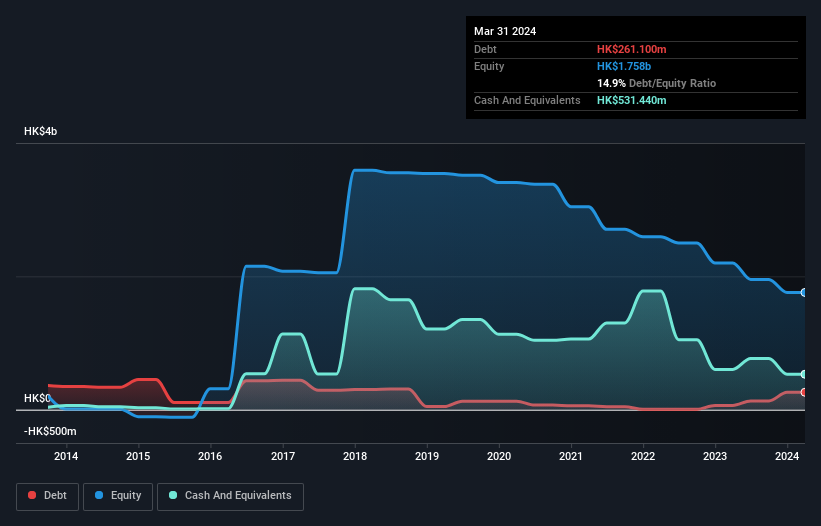821x526 pixels.
Task: Click the 2018 x-axis label
Action: tap(355, 456)
